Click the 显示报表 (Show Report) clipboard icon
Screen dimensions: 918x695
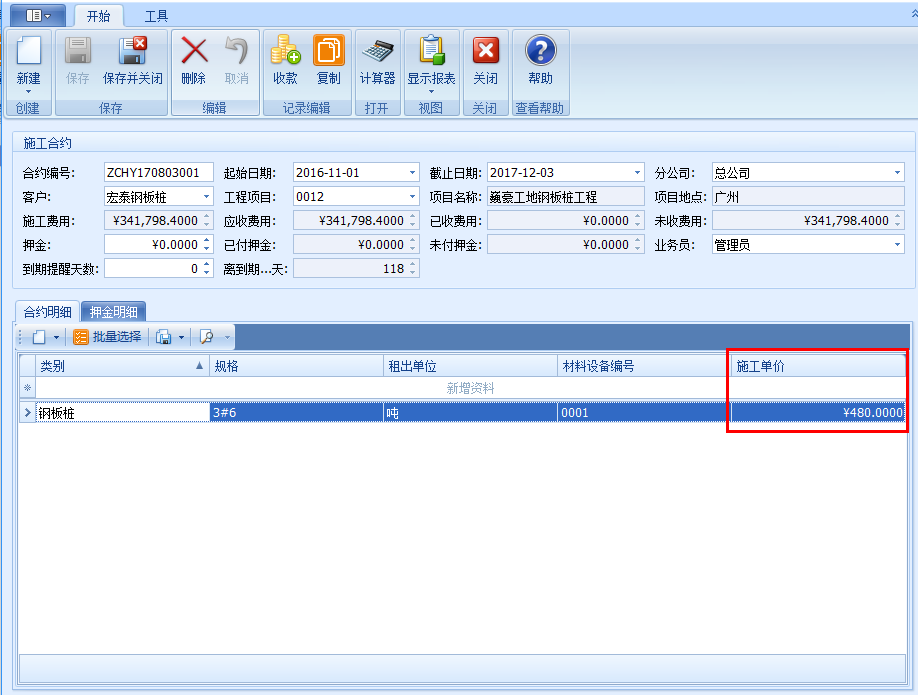pyautogui.click(x=431, y=50)
